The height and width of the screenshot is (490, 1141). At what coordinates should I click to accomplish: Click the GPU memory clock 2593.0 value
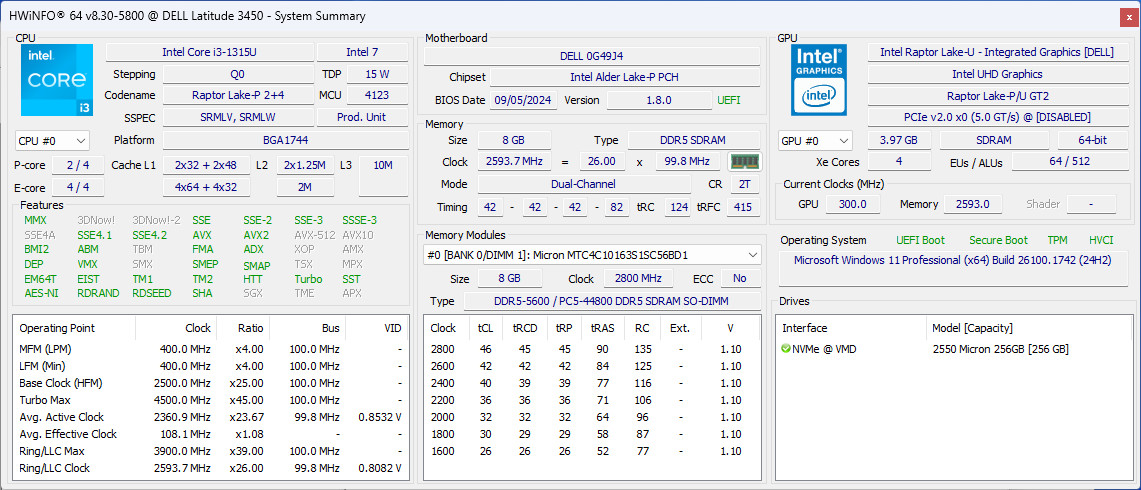tap(972, 205)
